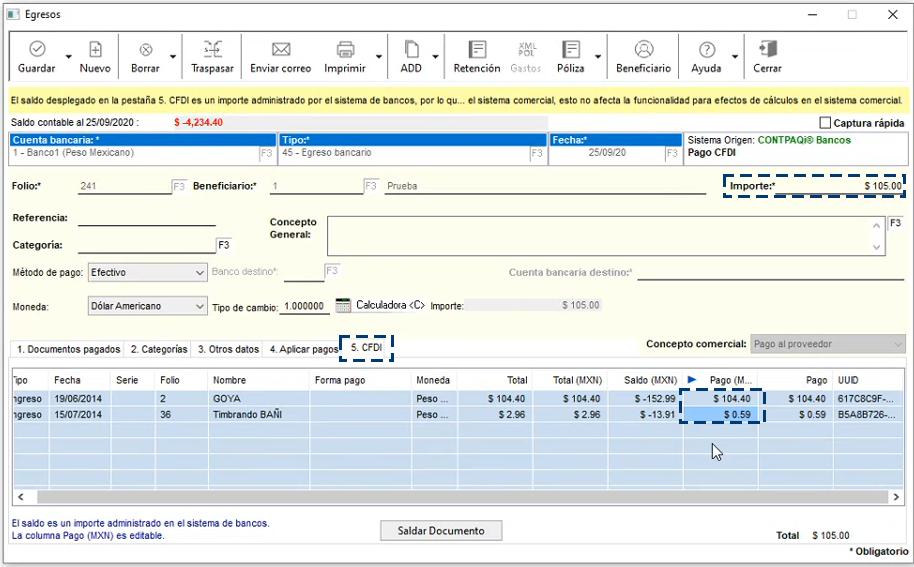
Task: Click the horizontal scrollbar under the grid
Action: (460, 497)
